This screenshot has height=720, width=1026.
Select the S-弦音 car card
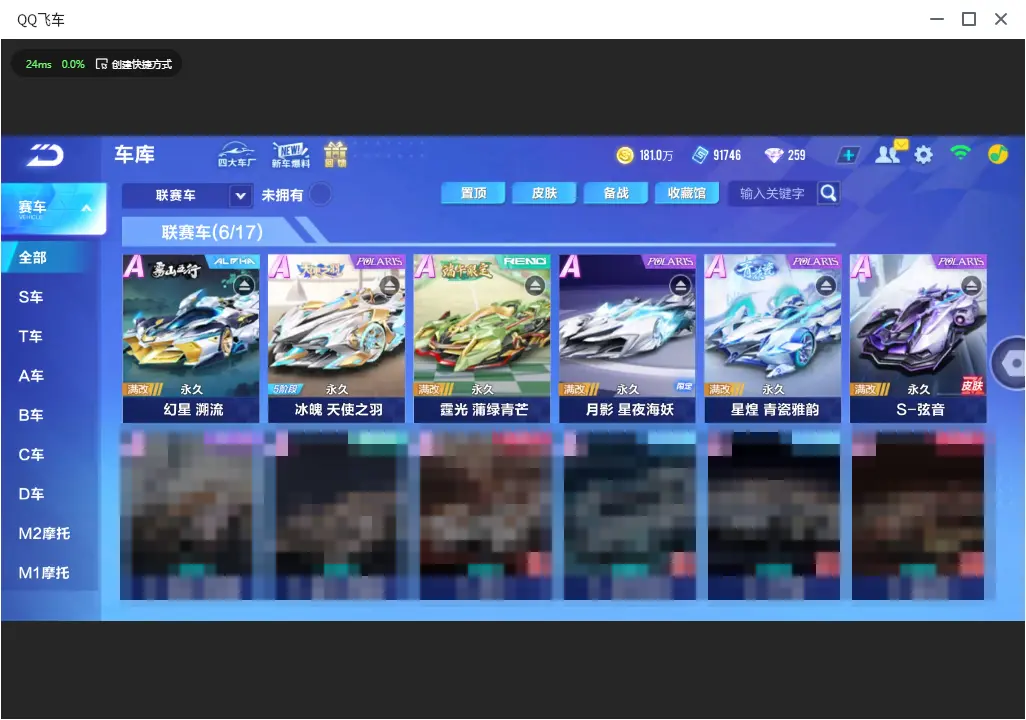(x=918, y=338)
